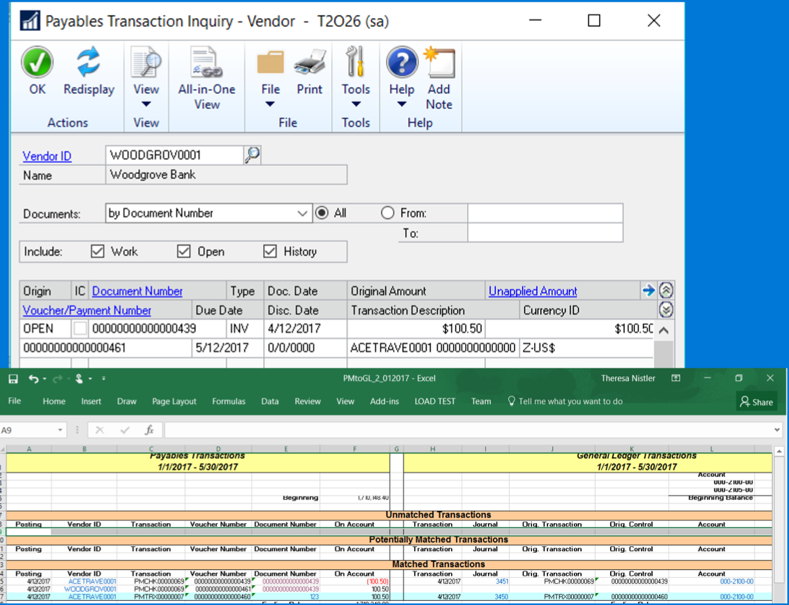Click the green OK checkmark icon
This screenshot has height=605, width=789.
click(x=37, y=63)
